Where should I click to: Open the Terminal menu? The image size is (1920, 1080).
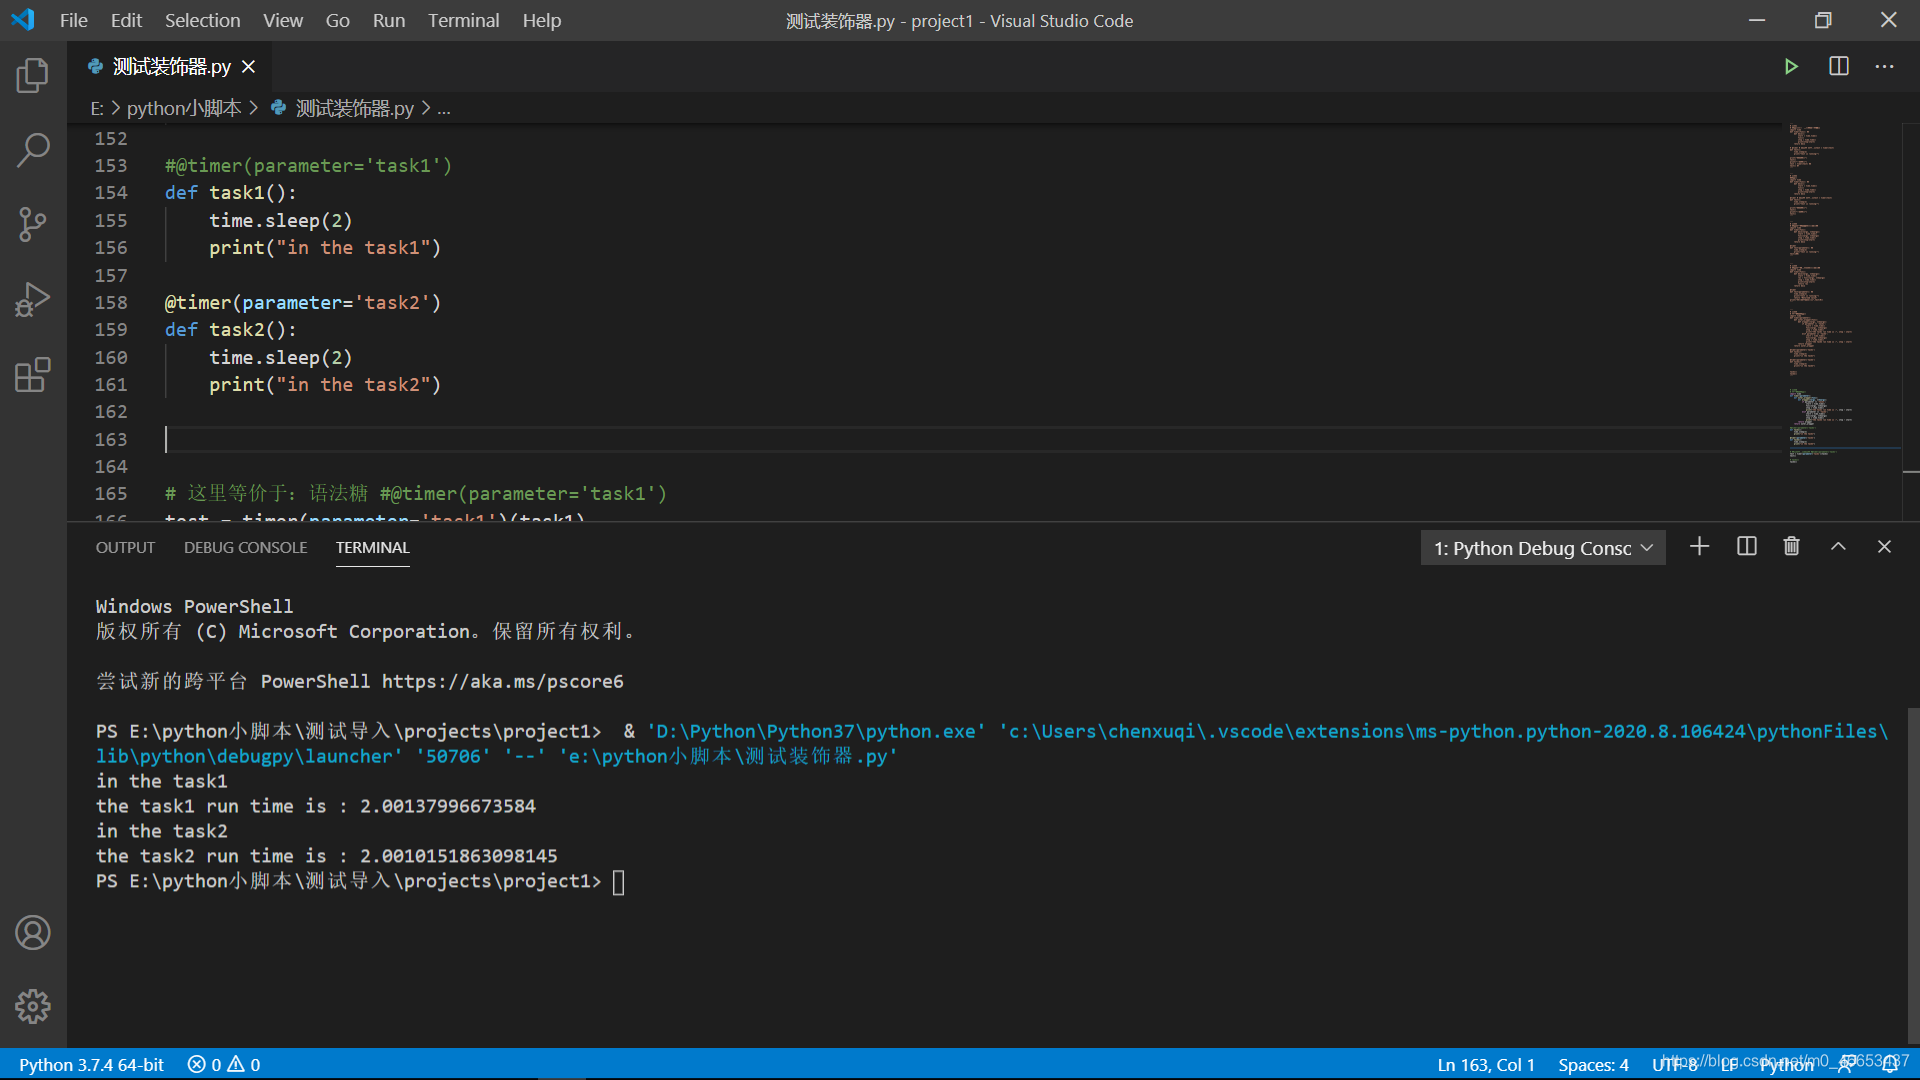click(x=463, y=20)
